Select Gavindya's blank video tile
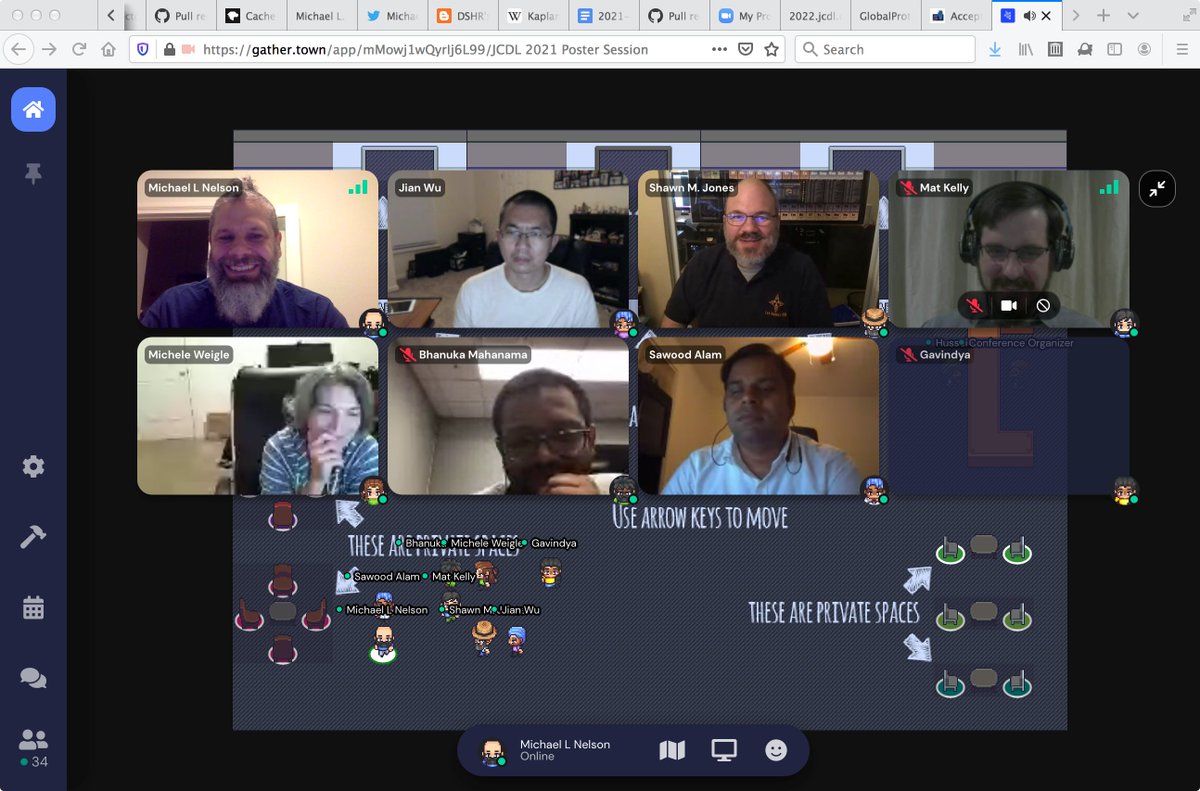1200x791 pixels. (x=1009, y=416)
